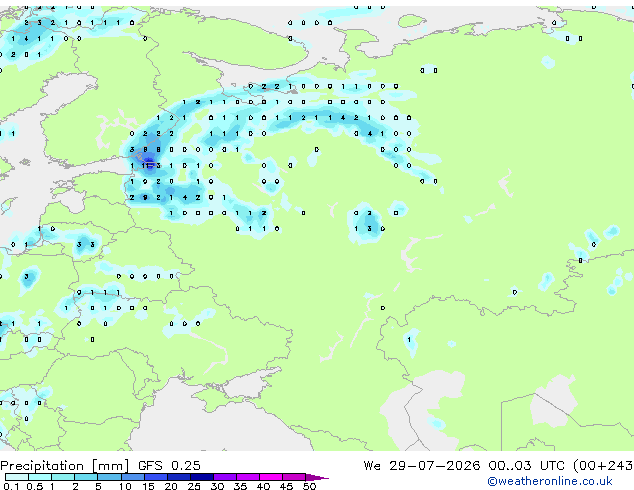Click the legend scale label '15'
634x490 pixels.
pyautogui.click(x=148, y=486)
